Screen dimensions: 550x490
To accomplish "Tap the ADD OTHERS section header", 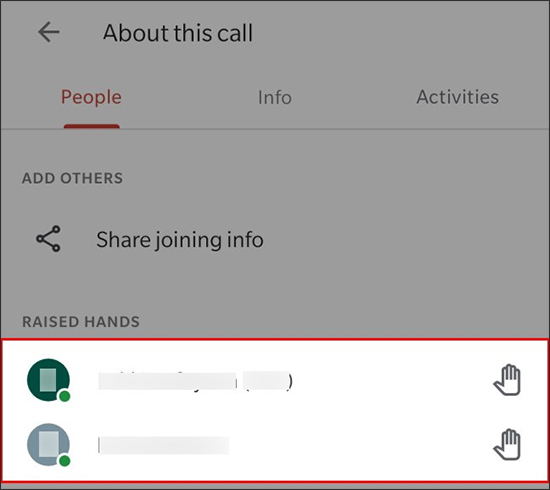I will [x=72, y=178].
